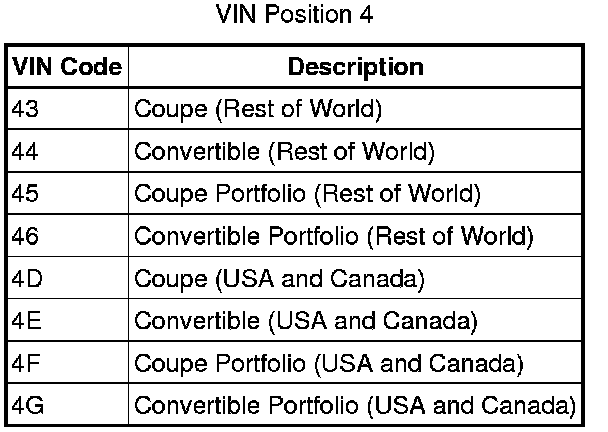Select the VIN code cell '4F'
The height and width of the screenshot is (432, 608).
coord(26,364)
